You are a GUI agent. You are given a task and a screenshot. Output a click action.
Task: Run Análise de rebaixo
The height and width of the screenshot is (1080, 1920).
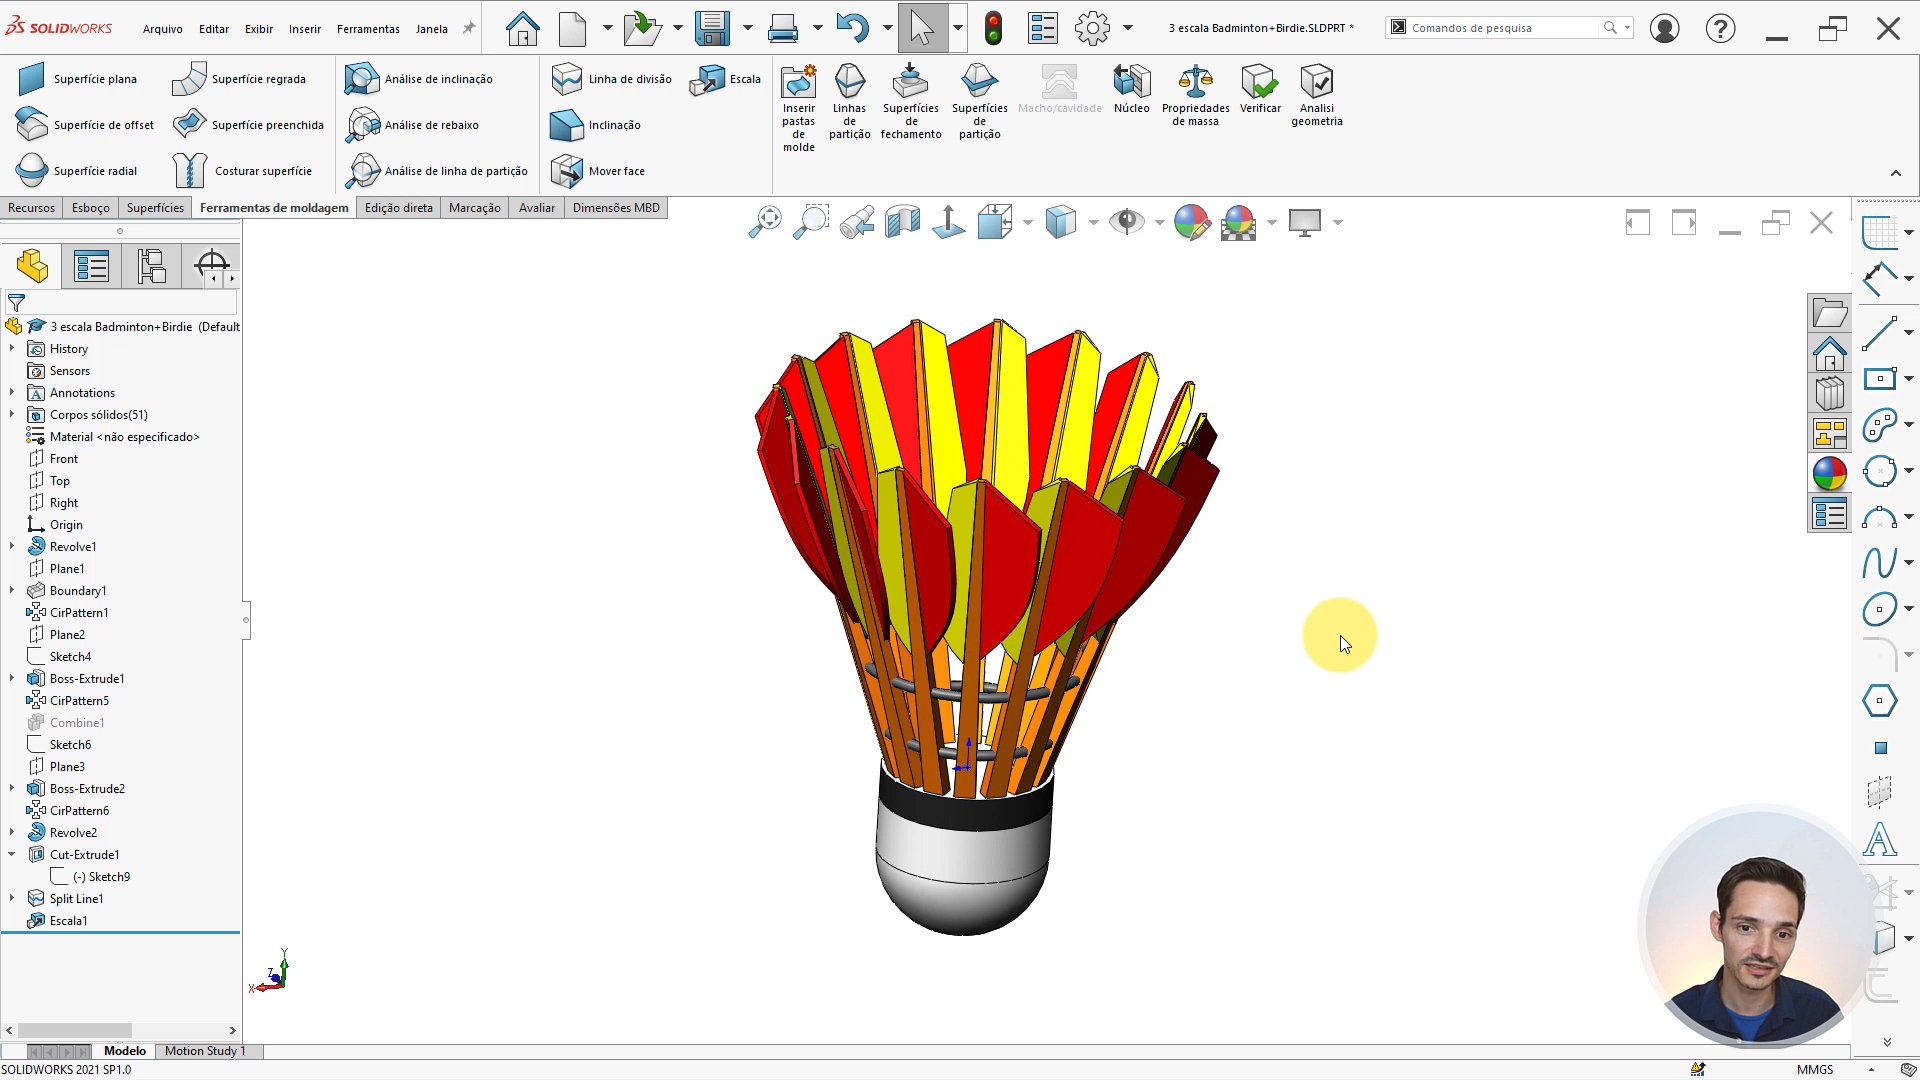[412, 125]
